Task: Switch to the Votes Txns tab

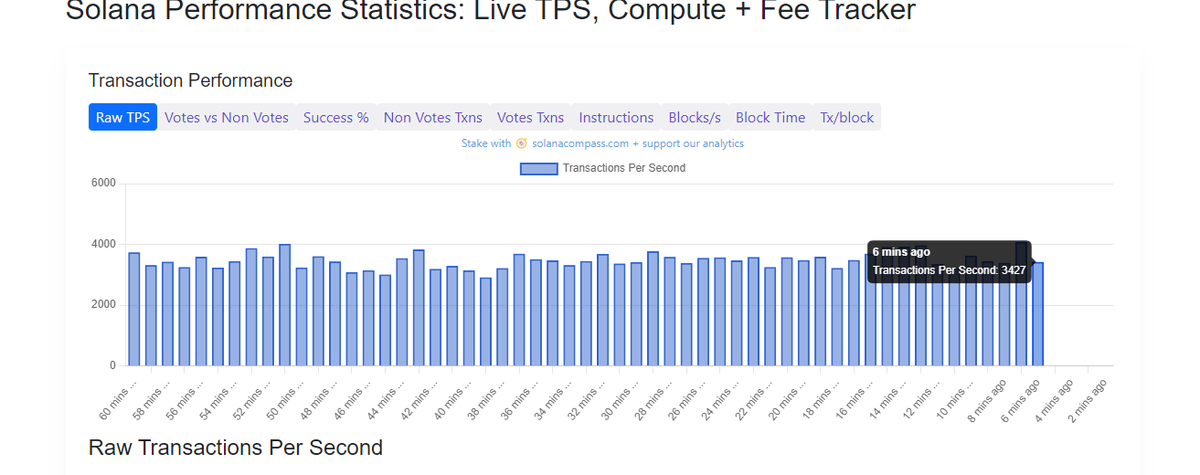Action: pos(530,117)
